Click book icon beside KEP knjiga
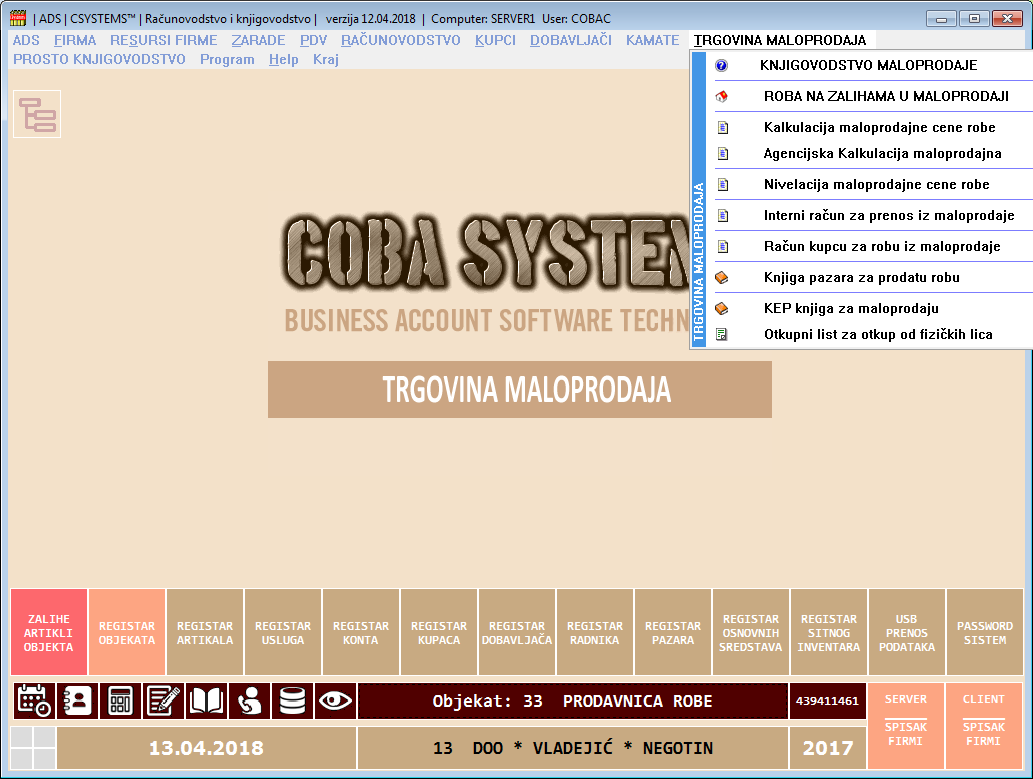 point(721,308)
